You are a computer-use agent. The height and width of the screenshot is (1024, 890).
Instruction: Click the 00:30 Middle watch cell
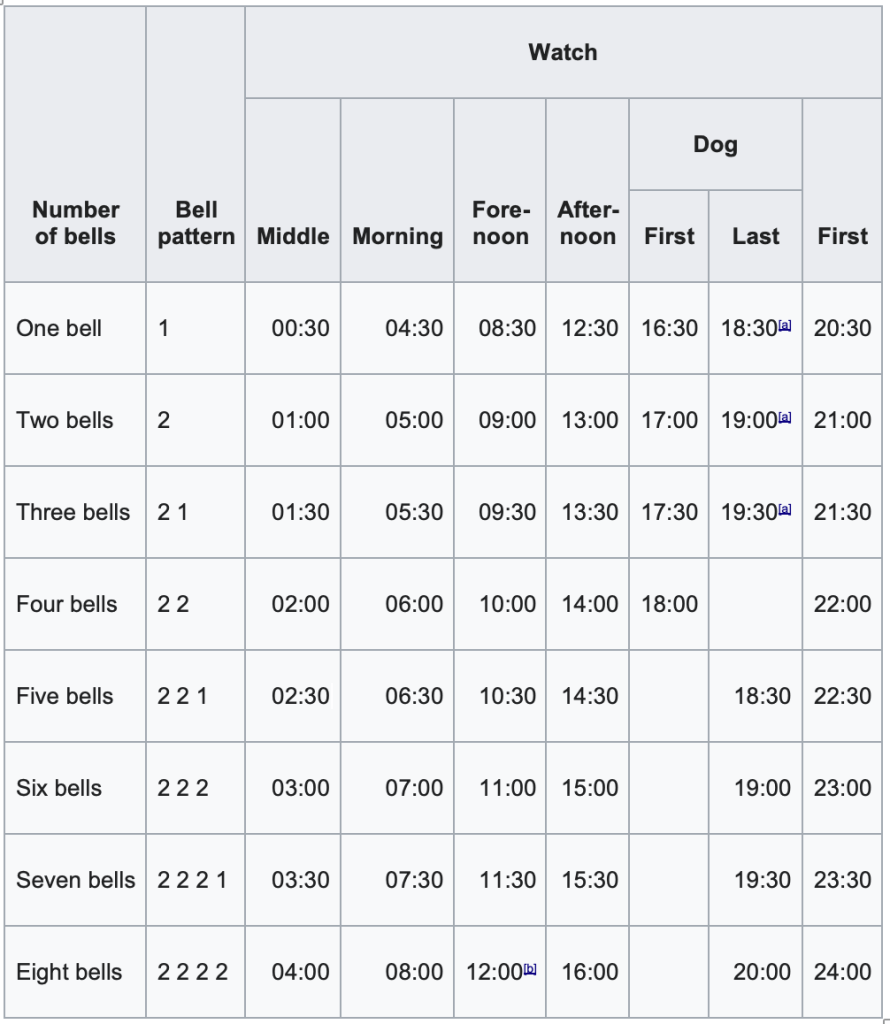tap(300, 328)
